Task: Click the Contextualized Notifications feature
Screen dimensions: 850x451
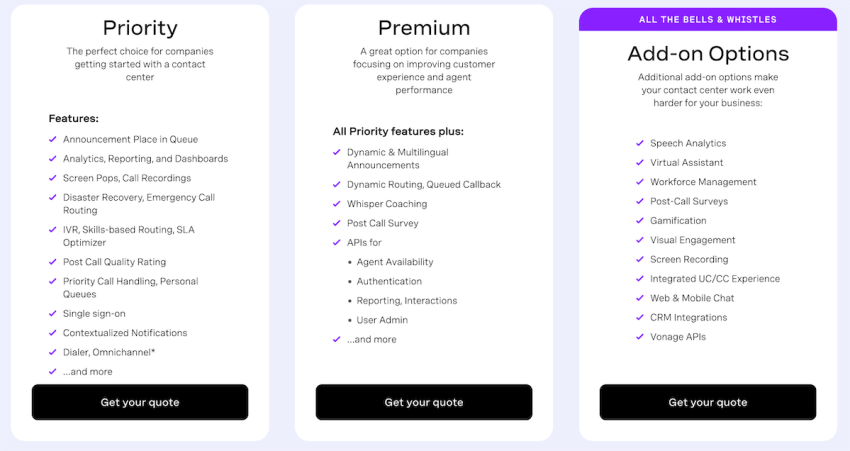Action: coord(125,333)
